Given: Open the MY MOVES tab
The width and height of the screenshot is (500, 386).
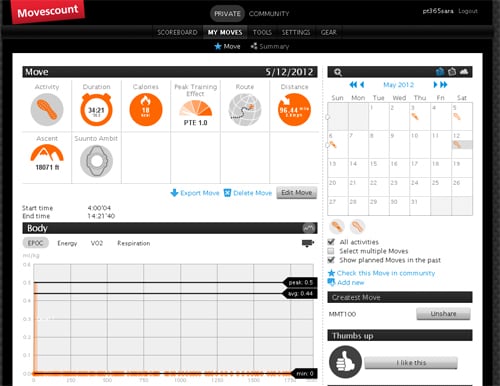Looking at the screenshot, I should [225, 32].
